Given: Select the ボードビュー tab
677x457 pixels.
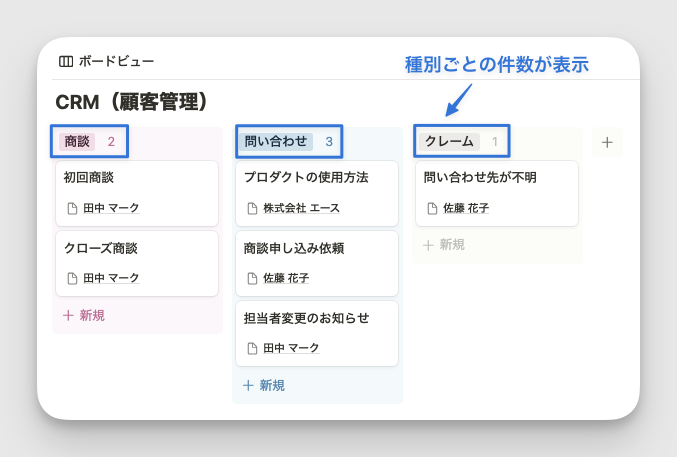Looking at the screenshot, I should coord(106,61).
